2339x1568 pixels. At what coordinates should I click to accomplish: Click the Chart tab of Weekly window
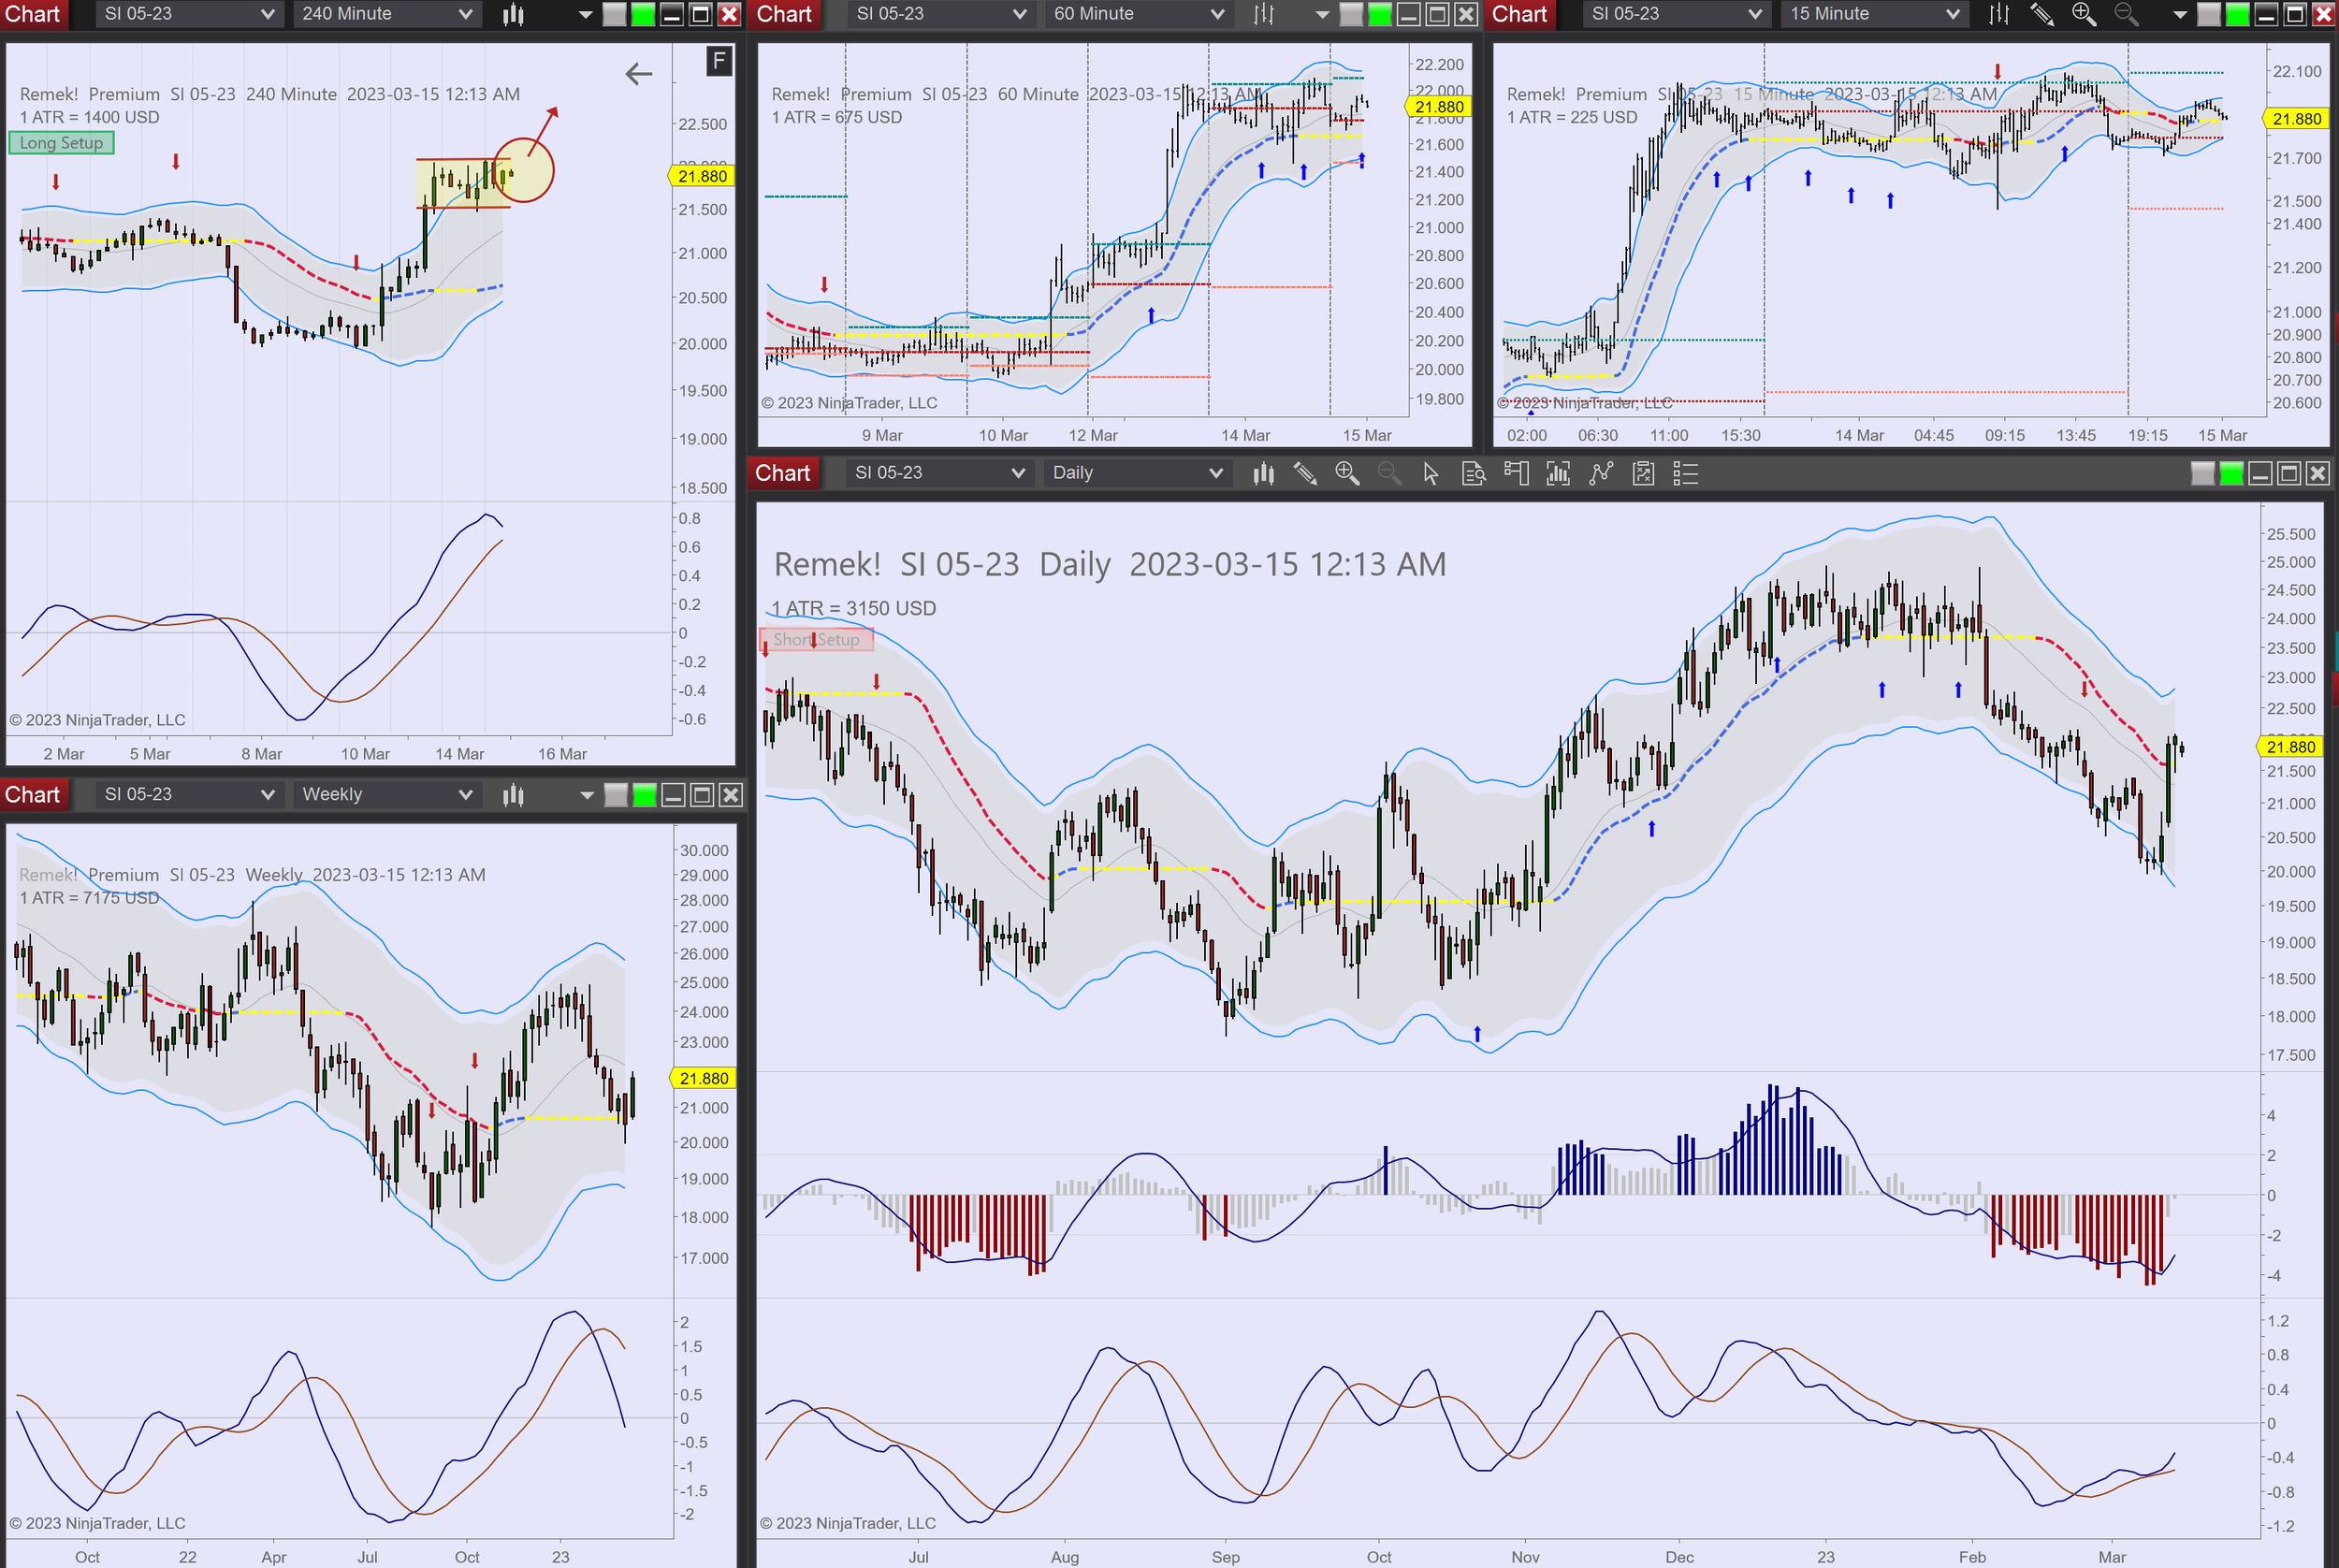click(33, 795)
